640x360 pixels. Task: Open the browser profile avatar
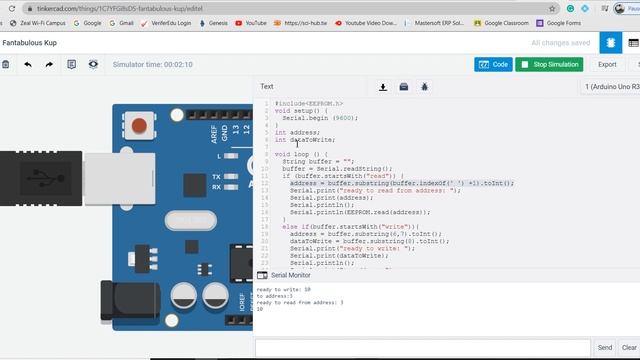620,9
